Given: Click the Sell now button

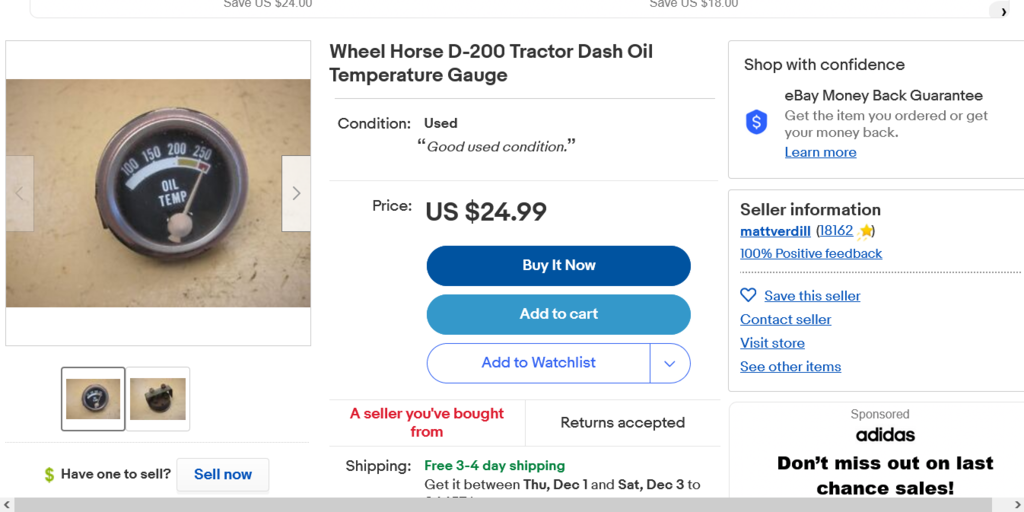Looking at the screenshot, I should pyautogui.click(x=223, y=475).
